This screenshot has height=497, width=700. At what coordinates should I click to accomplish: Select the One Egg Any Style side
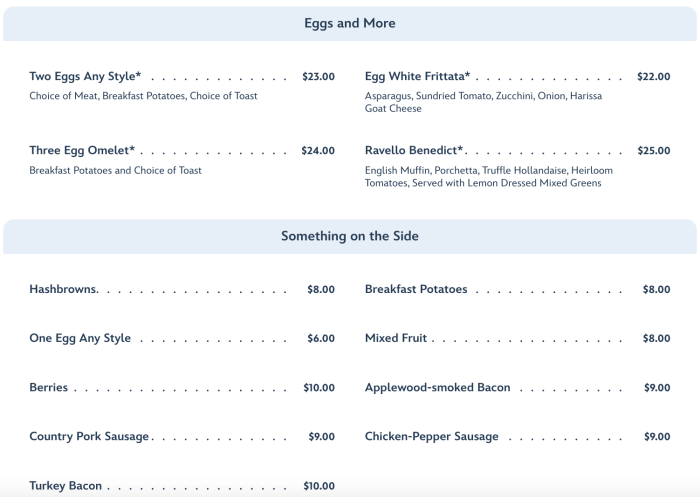80,339
